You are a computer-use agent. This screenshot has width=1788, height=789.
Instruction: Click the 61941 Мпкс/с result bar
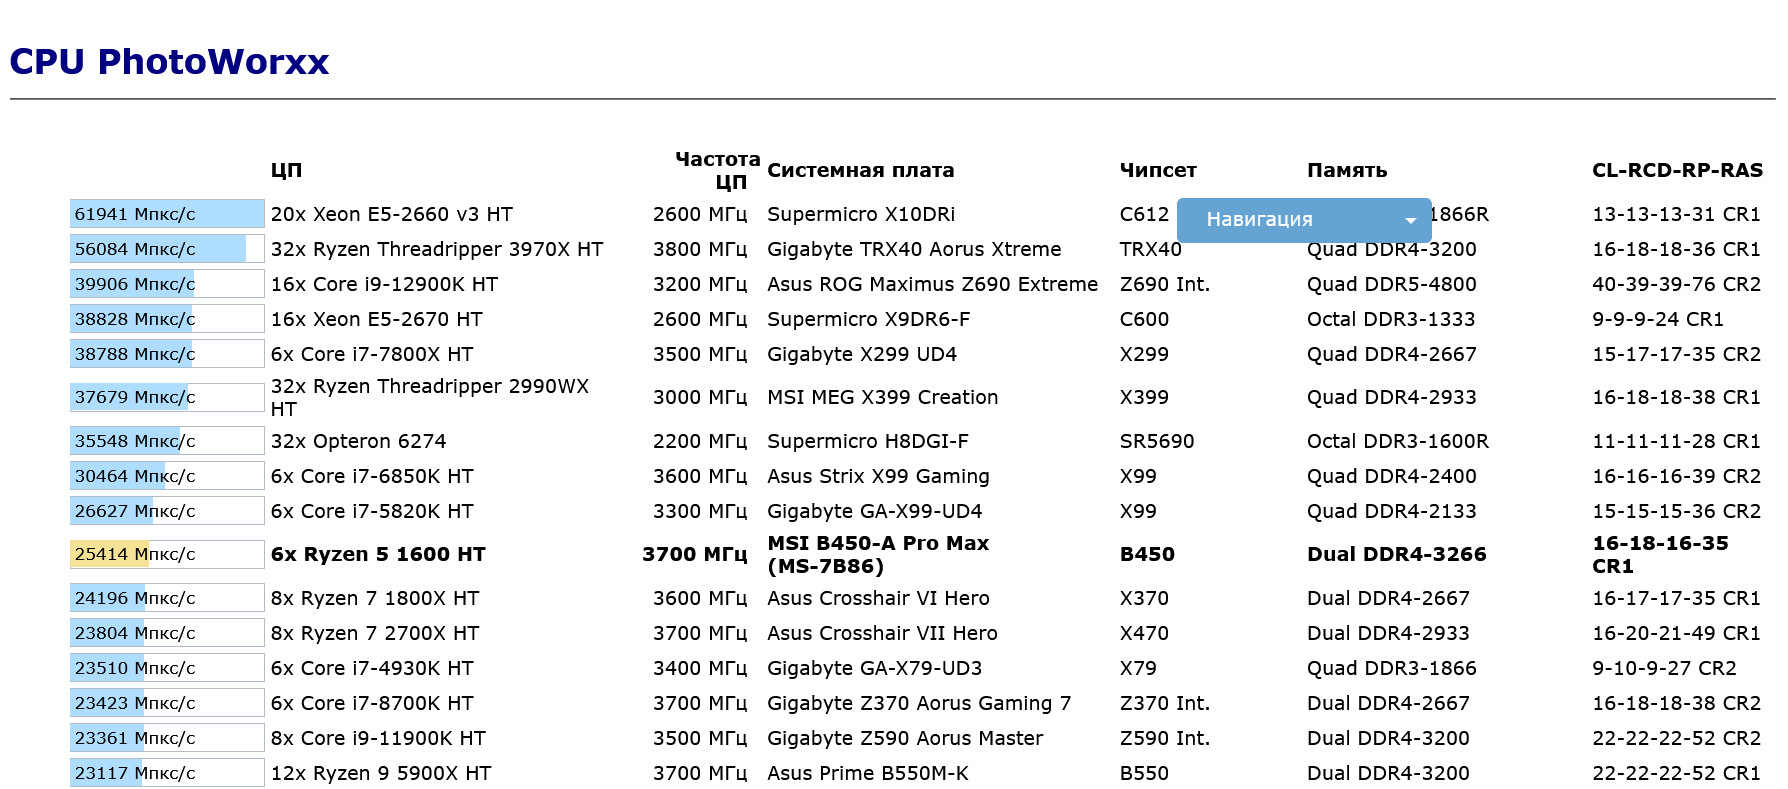(x=167, y=214)
